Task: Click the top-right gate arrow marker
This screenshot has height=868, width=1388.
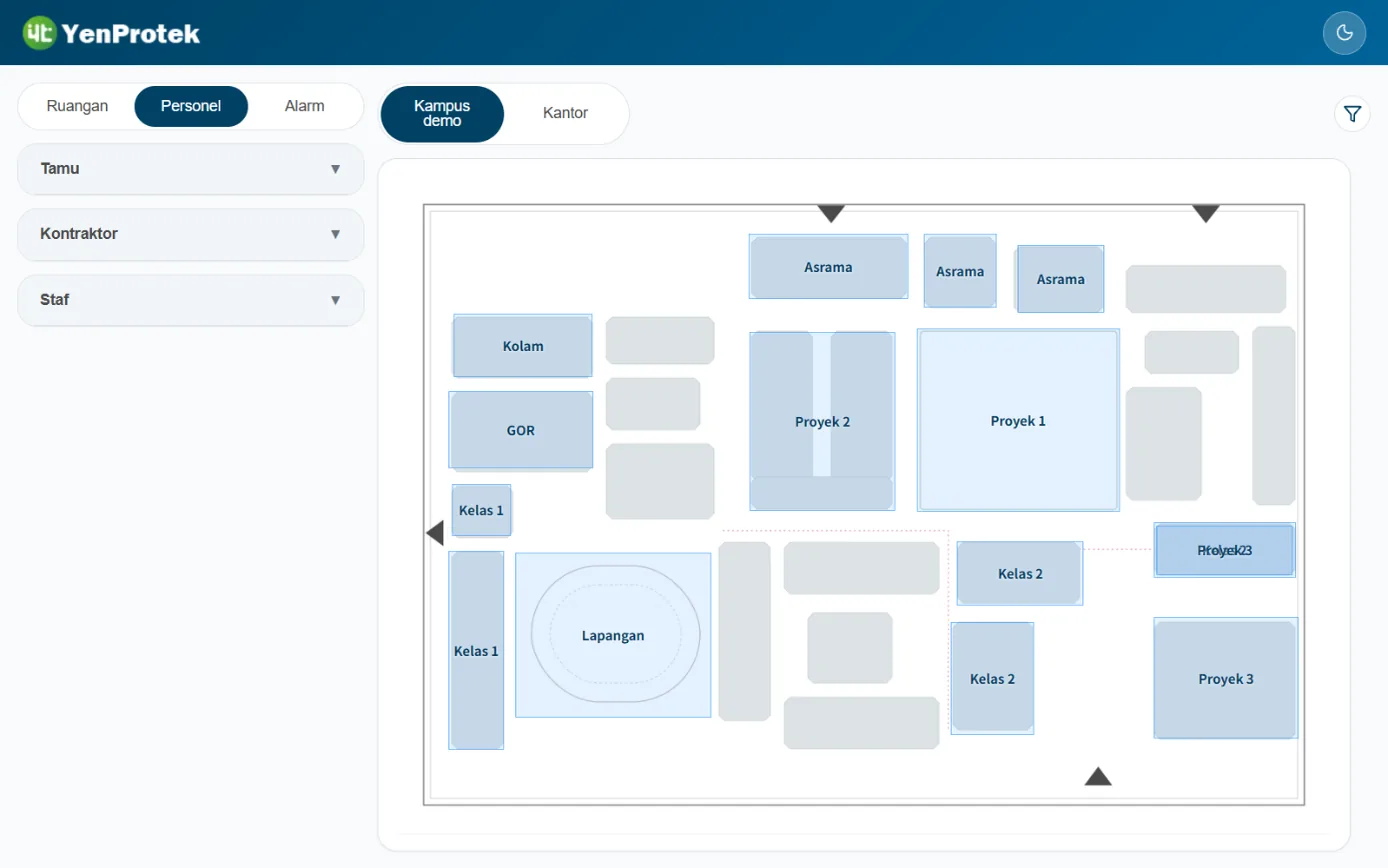Action: (x=1206, y=213)
